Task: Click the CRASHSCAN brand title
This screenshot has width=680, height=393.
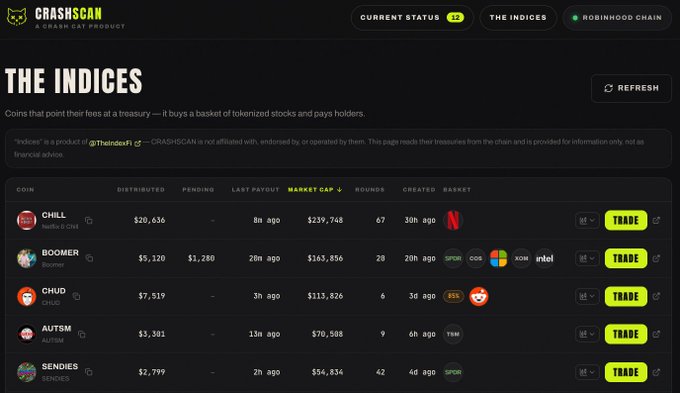Action: [x=68, y=14]
